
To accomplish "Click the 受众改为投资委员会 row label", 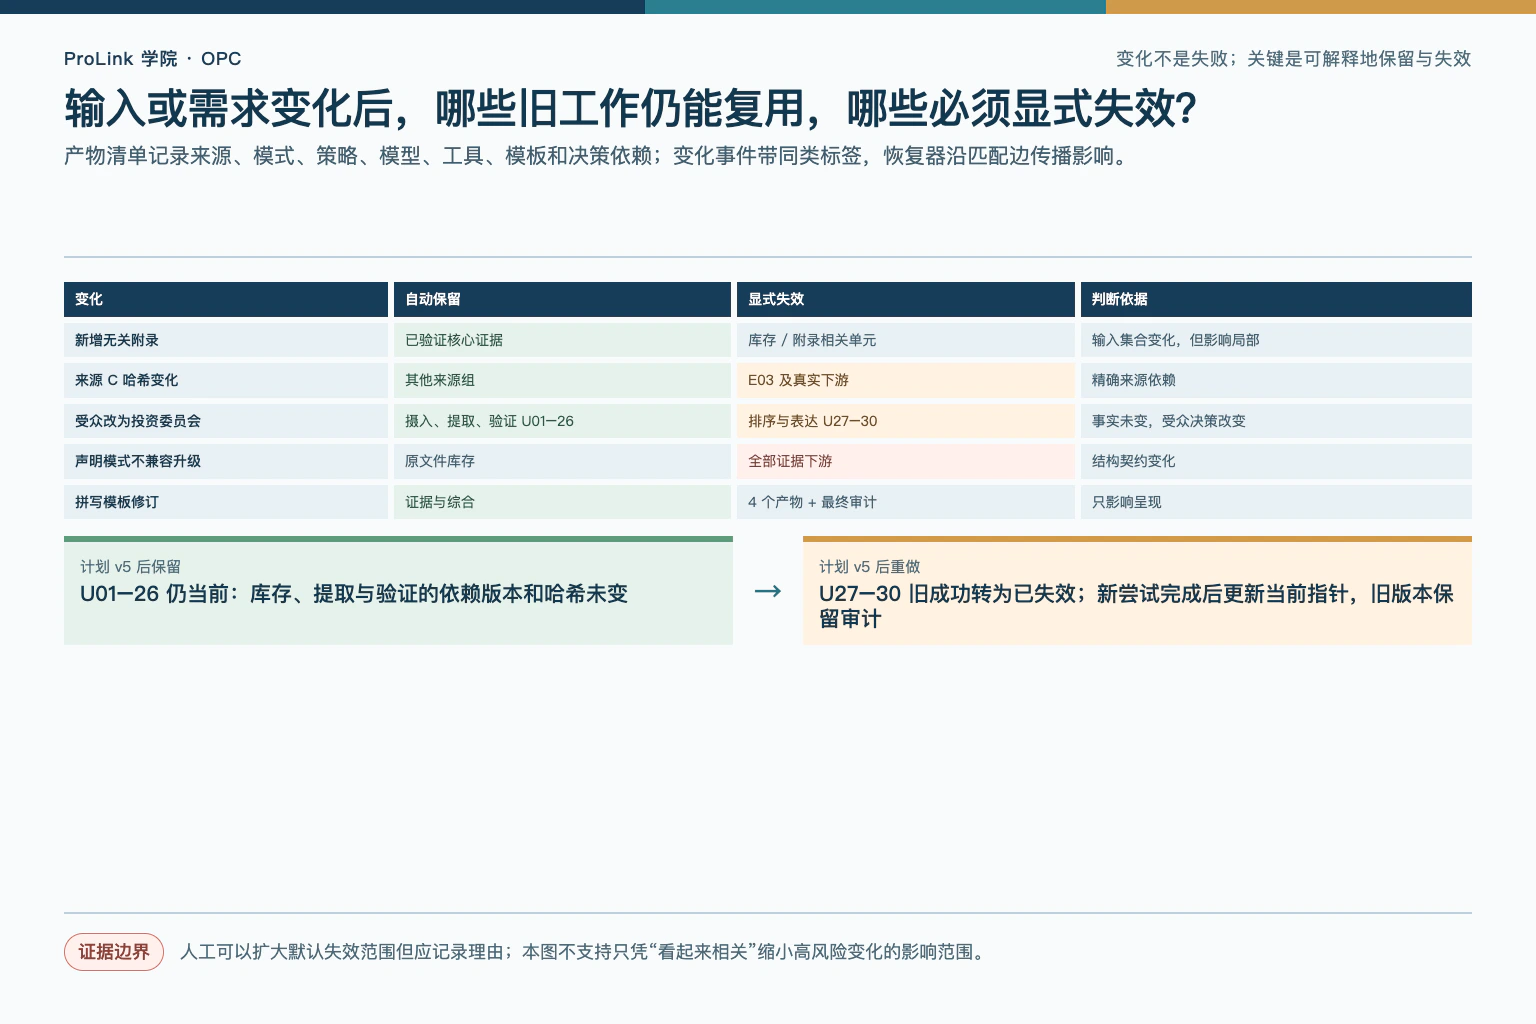I will (226, 421).
